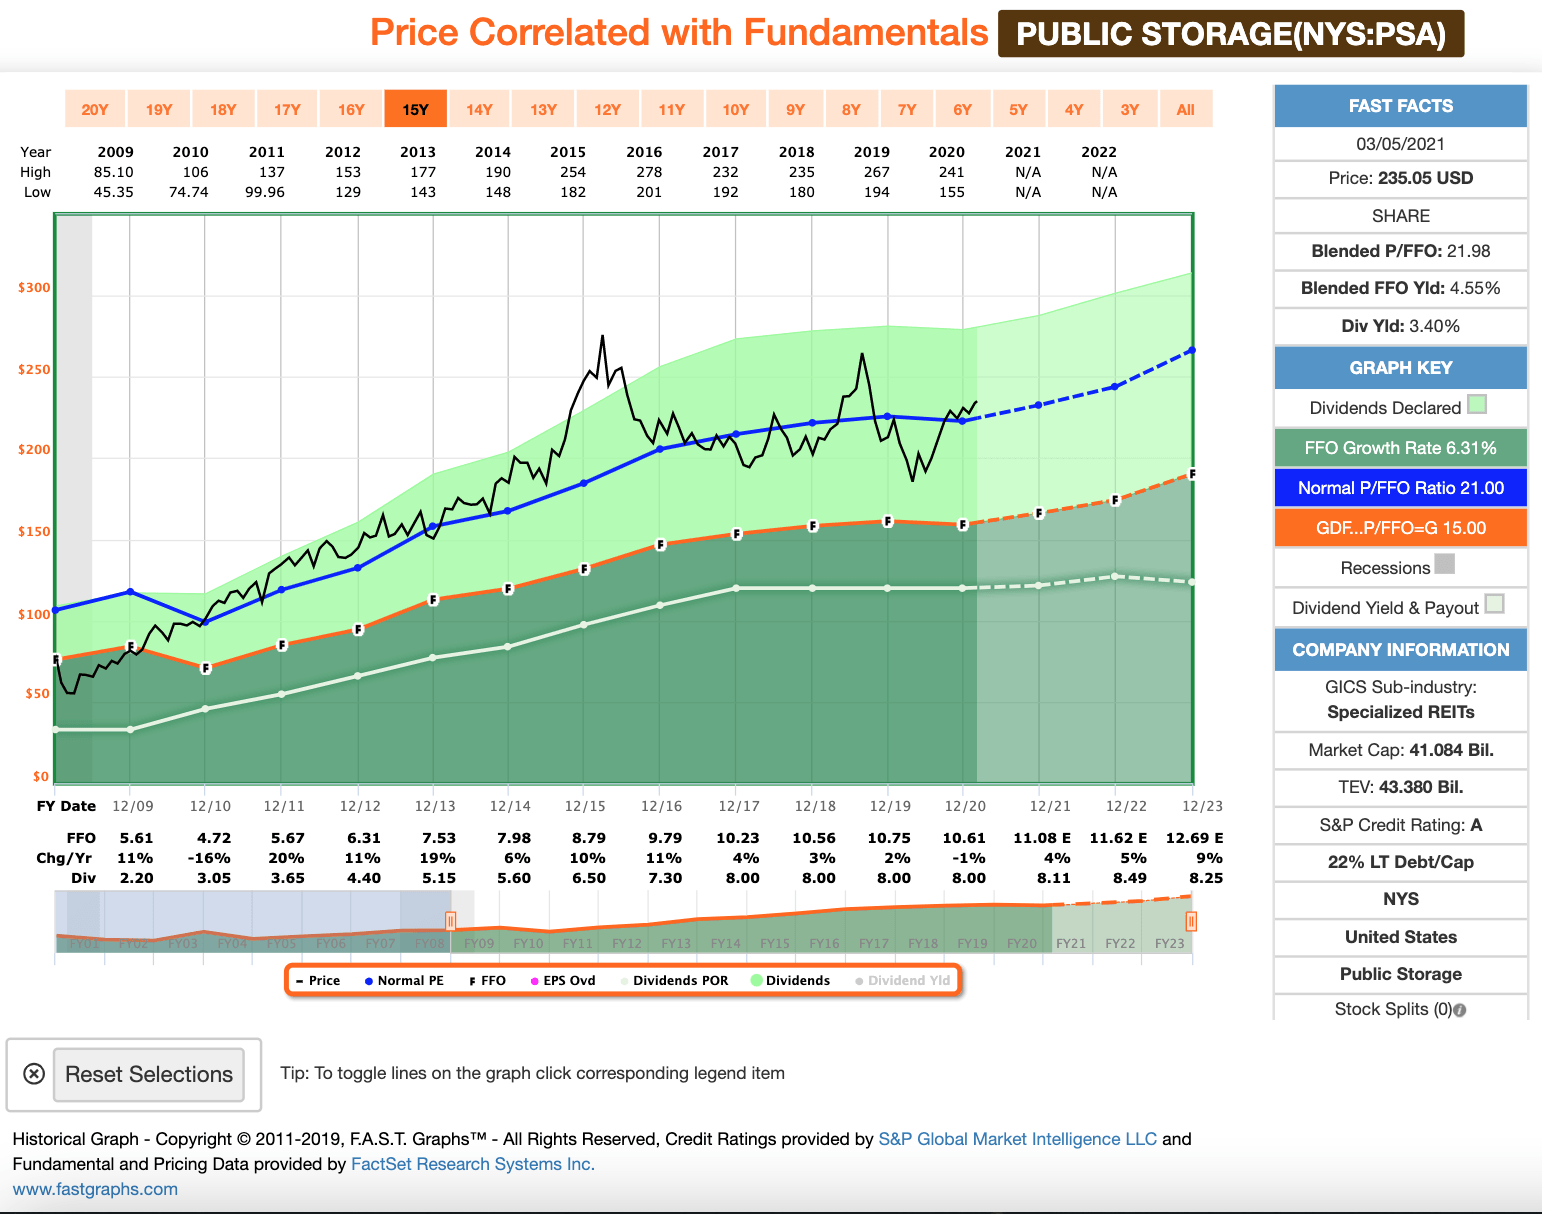Choose the 6Y range tab
This screenshot has width=1542, height=1214.
962,109
